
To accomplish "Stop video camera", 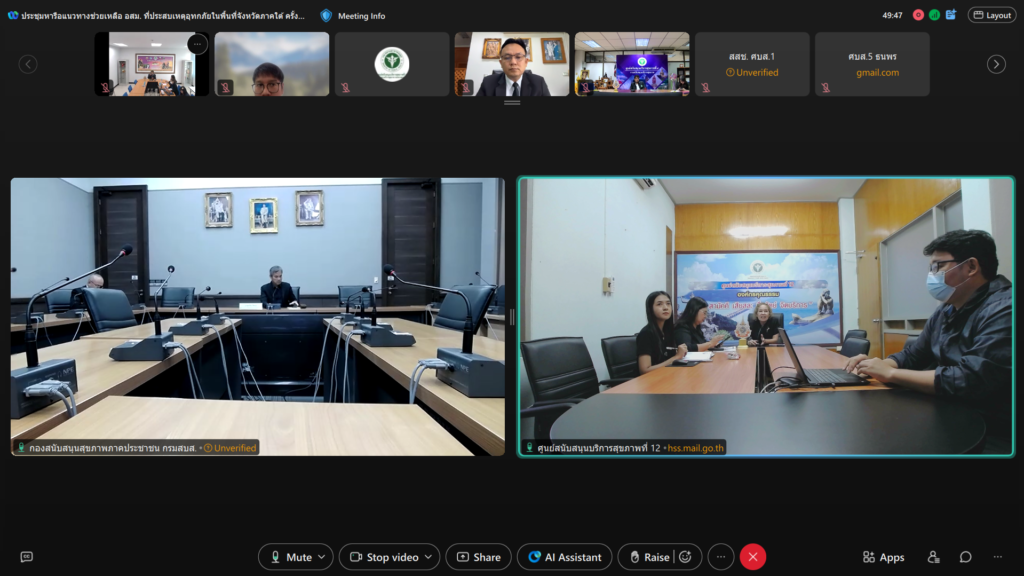I will pyautogui.click(x=381, y=557).
